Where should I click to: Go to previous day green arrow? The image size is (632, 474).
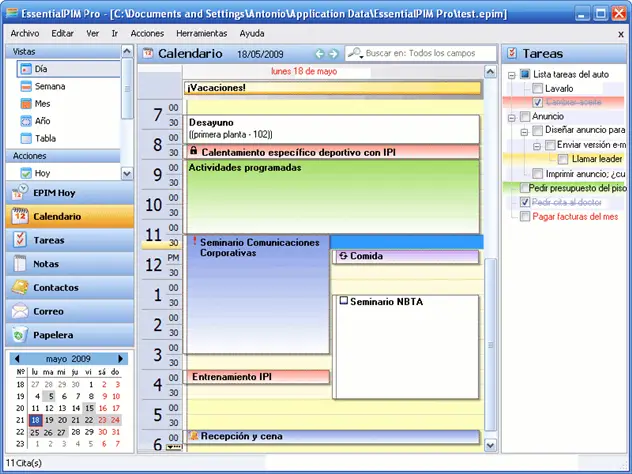tap(320, 54)
